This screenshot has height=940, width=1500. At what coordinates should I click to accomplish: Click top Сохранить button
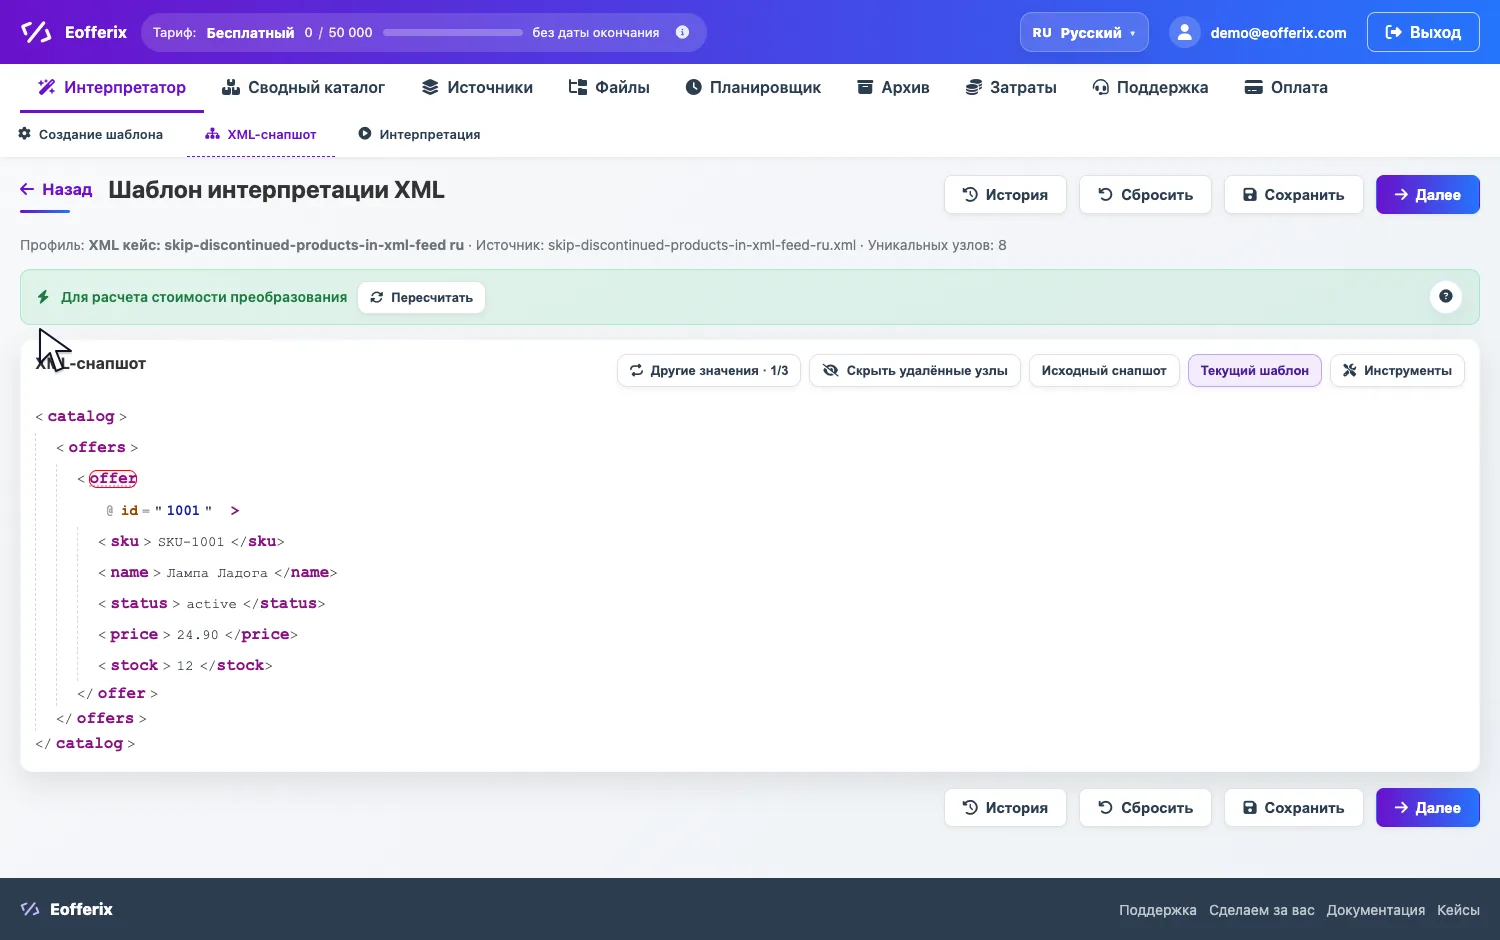[x=1293, y=195]
